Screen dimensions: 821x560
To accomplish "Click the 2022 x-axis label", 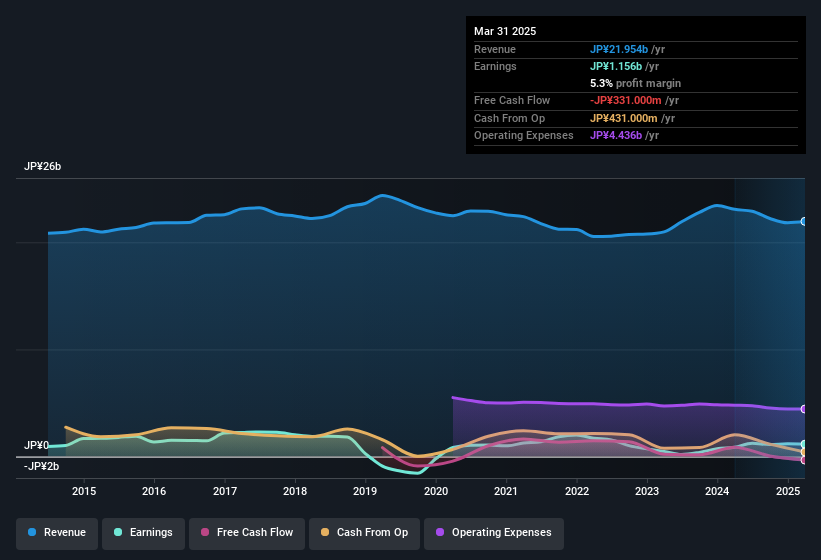I will 576,491.
